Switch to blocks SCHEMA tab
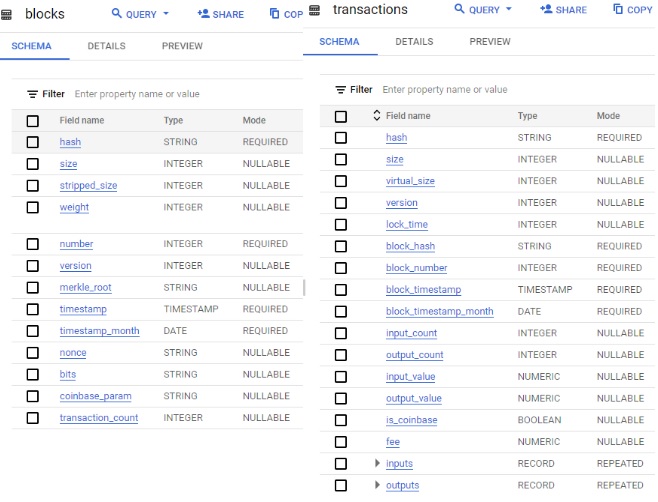Viewport: 658px width, 502px height. pyautogui.click(x=31, y=46)
